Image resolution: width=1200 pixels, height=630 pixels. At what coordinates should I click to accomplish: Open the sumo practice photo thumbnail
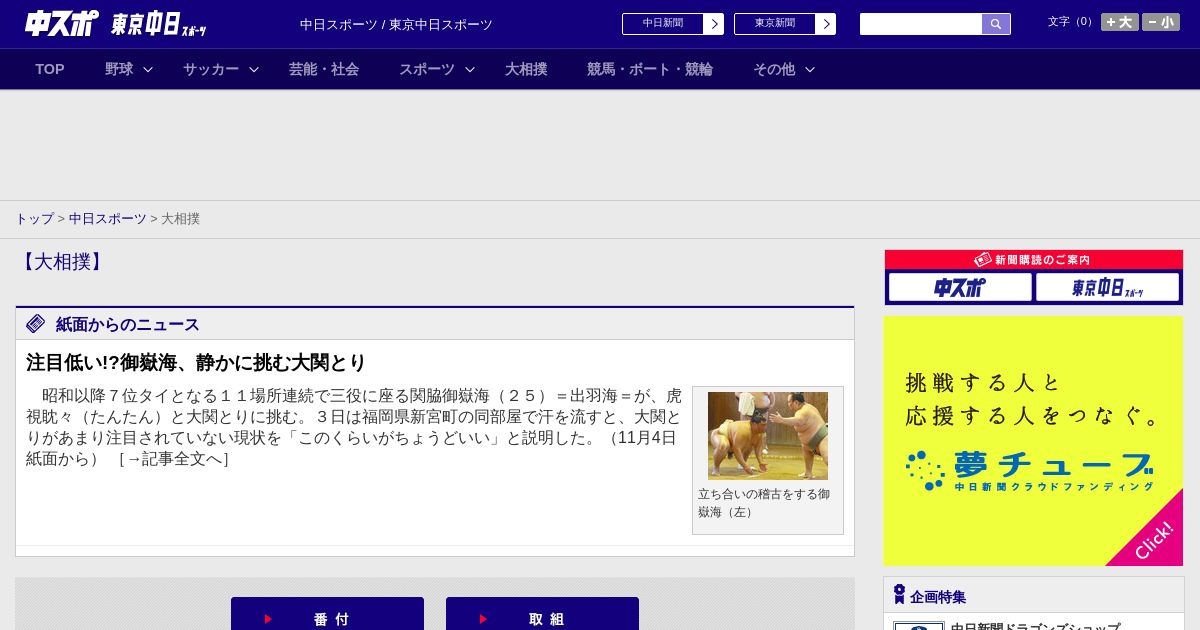[768, 436]
